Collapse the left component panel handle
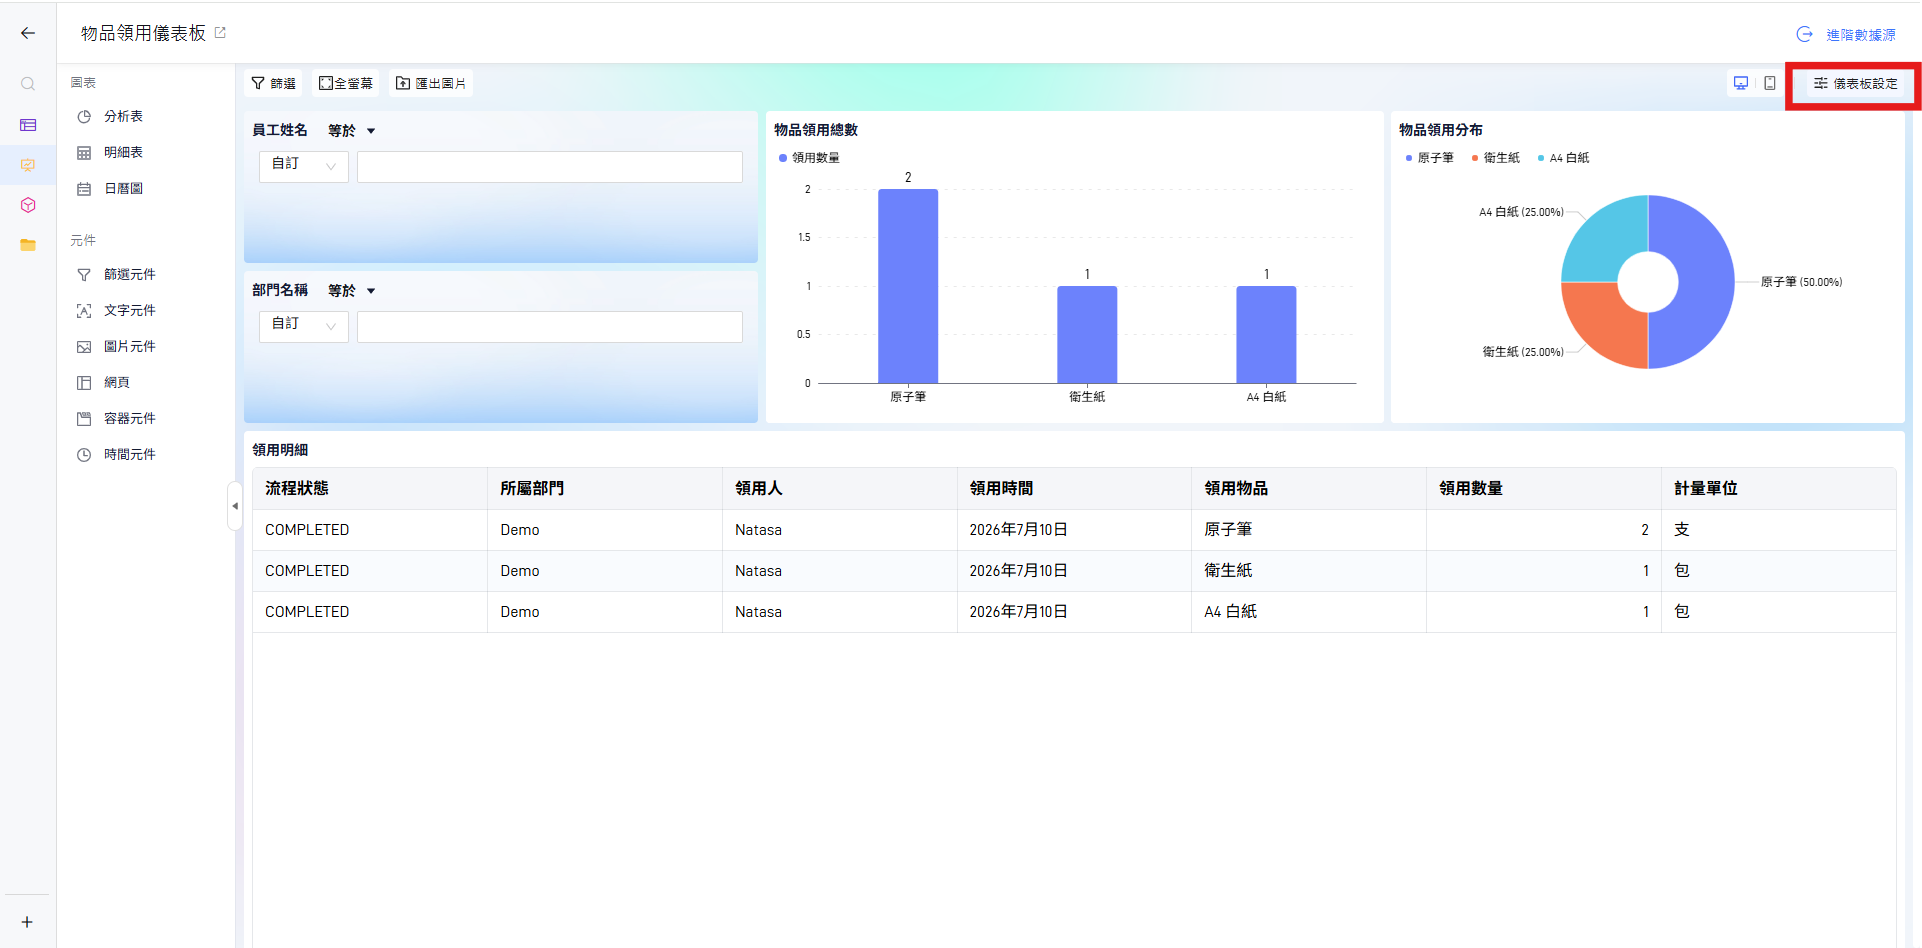 [235, 506]
